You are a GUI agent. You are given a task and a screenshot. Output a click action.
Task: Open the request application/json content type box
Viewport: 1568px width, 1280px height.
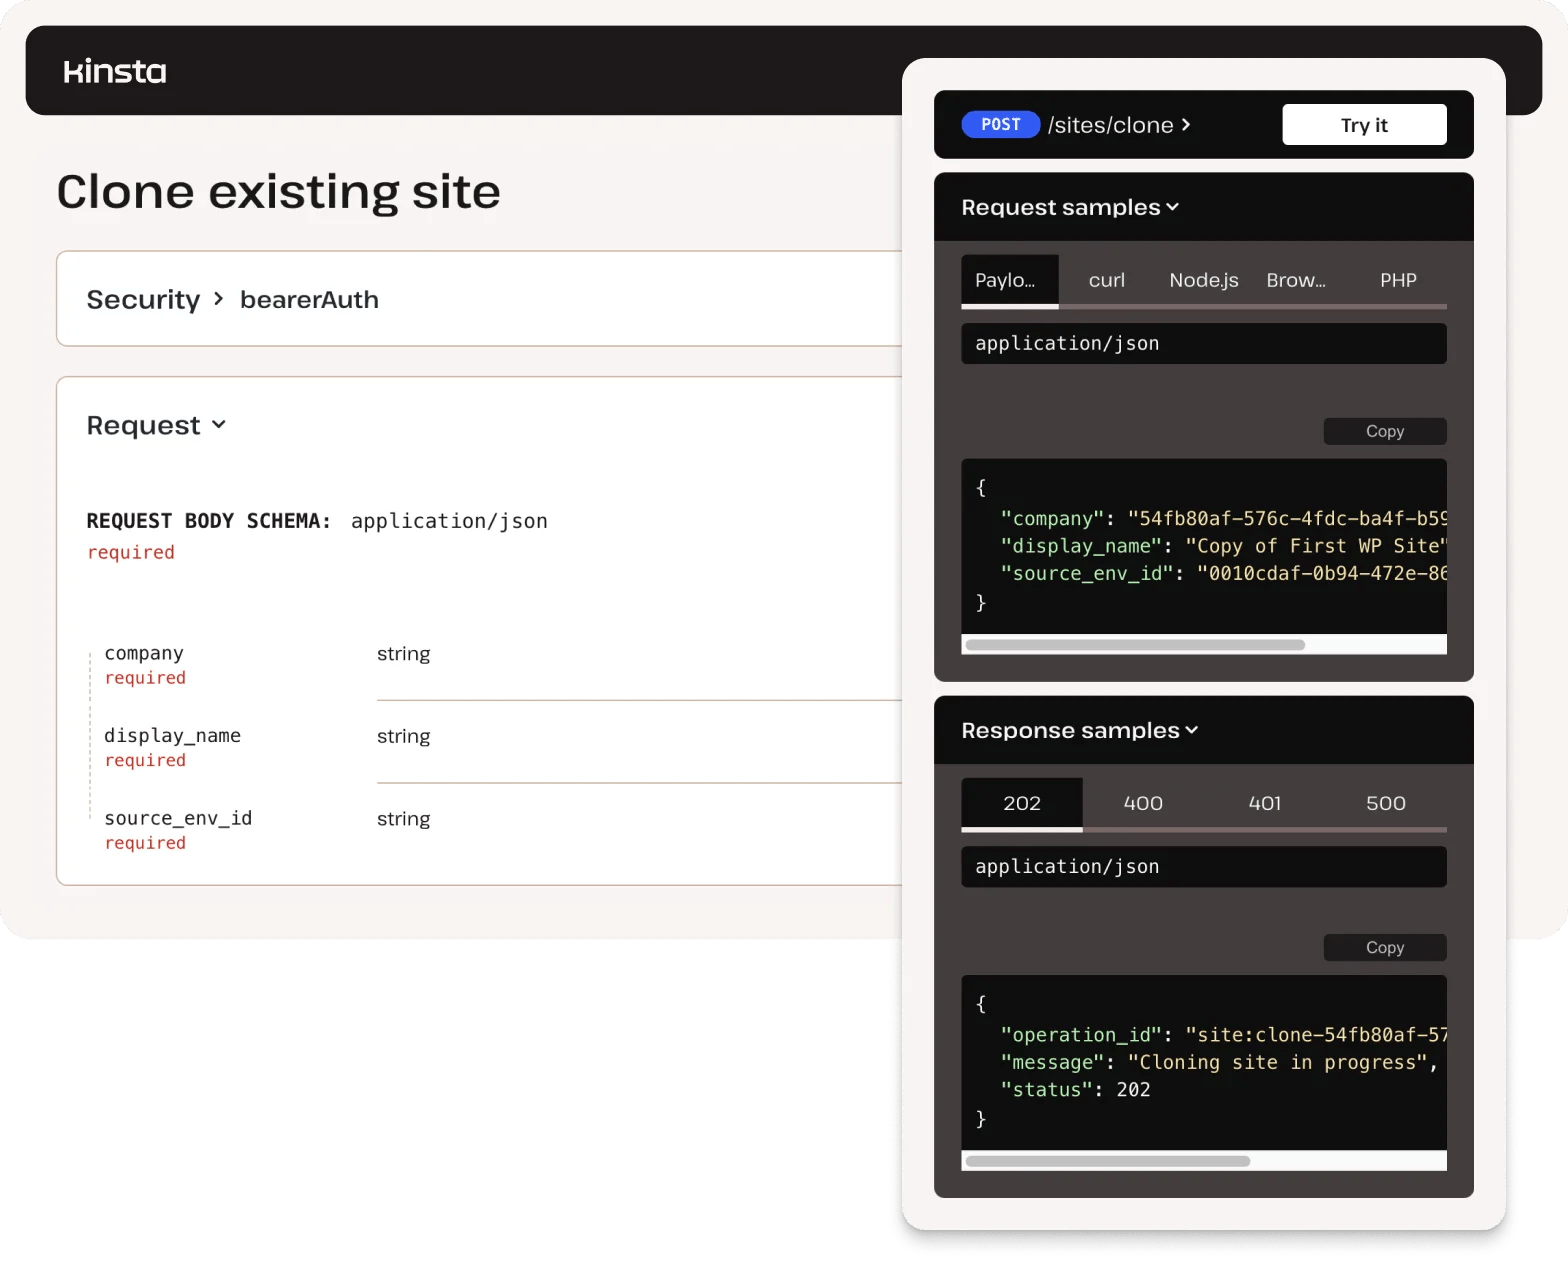tap(1204, 343)
